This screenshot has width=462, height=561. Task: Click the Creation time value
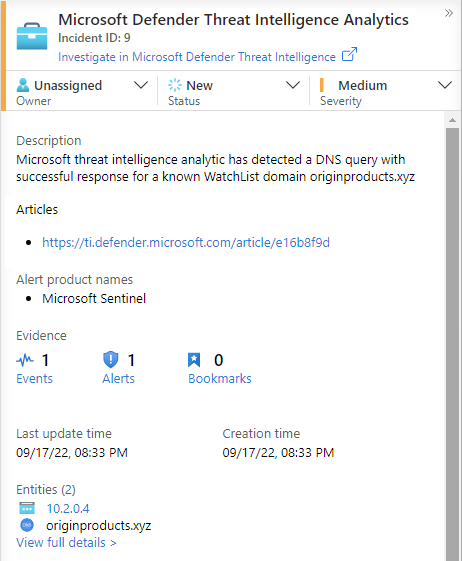[278, 453]
